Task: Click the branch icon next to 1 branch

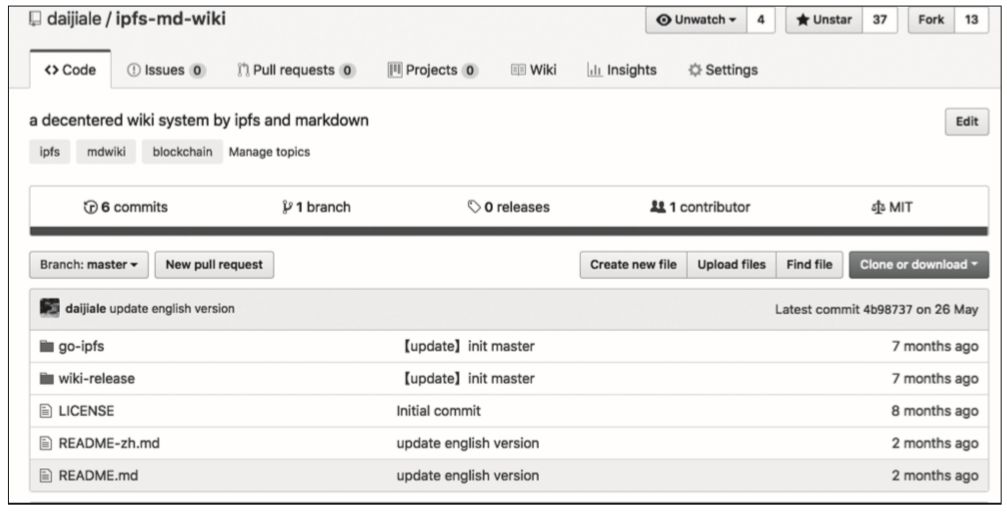Action: pyautogui.click(x=287, y=207)
